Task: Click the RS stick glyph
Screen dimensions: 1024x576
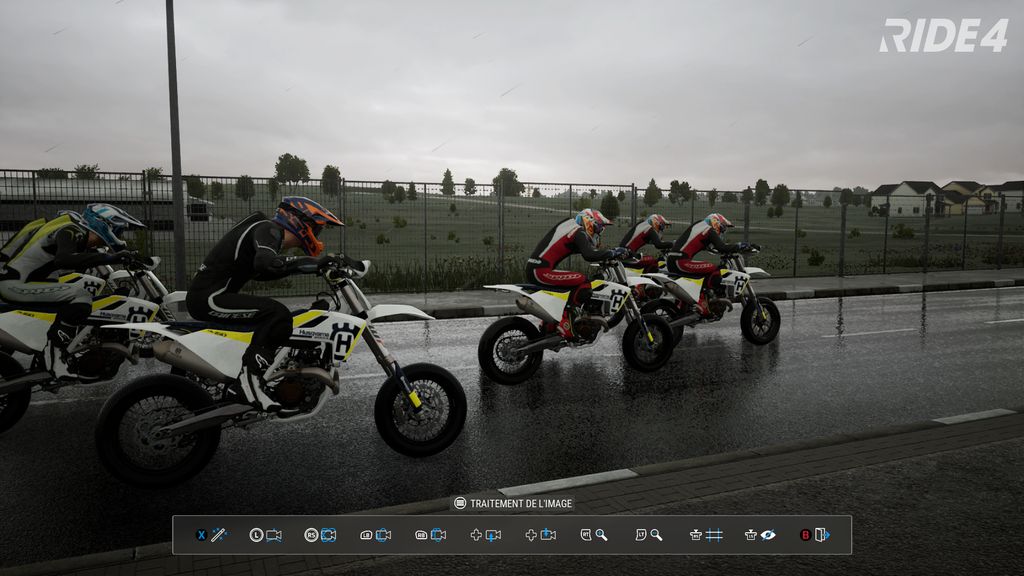Action: (311, 536)
